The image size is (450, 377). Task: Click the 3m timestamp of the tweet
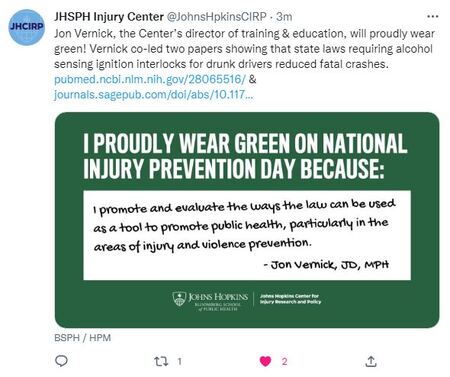(284, 17)
